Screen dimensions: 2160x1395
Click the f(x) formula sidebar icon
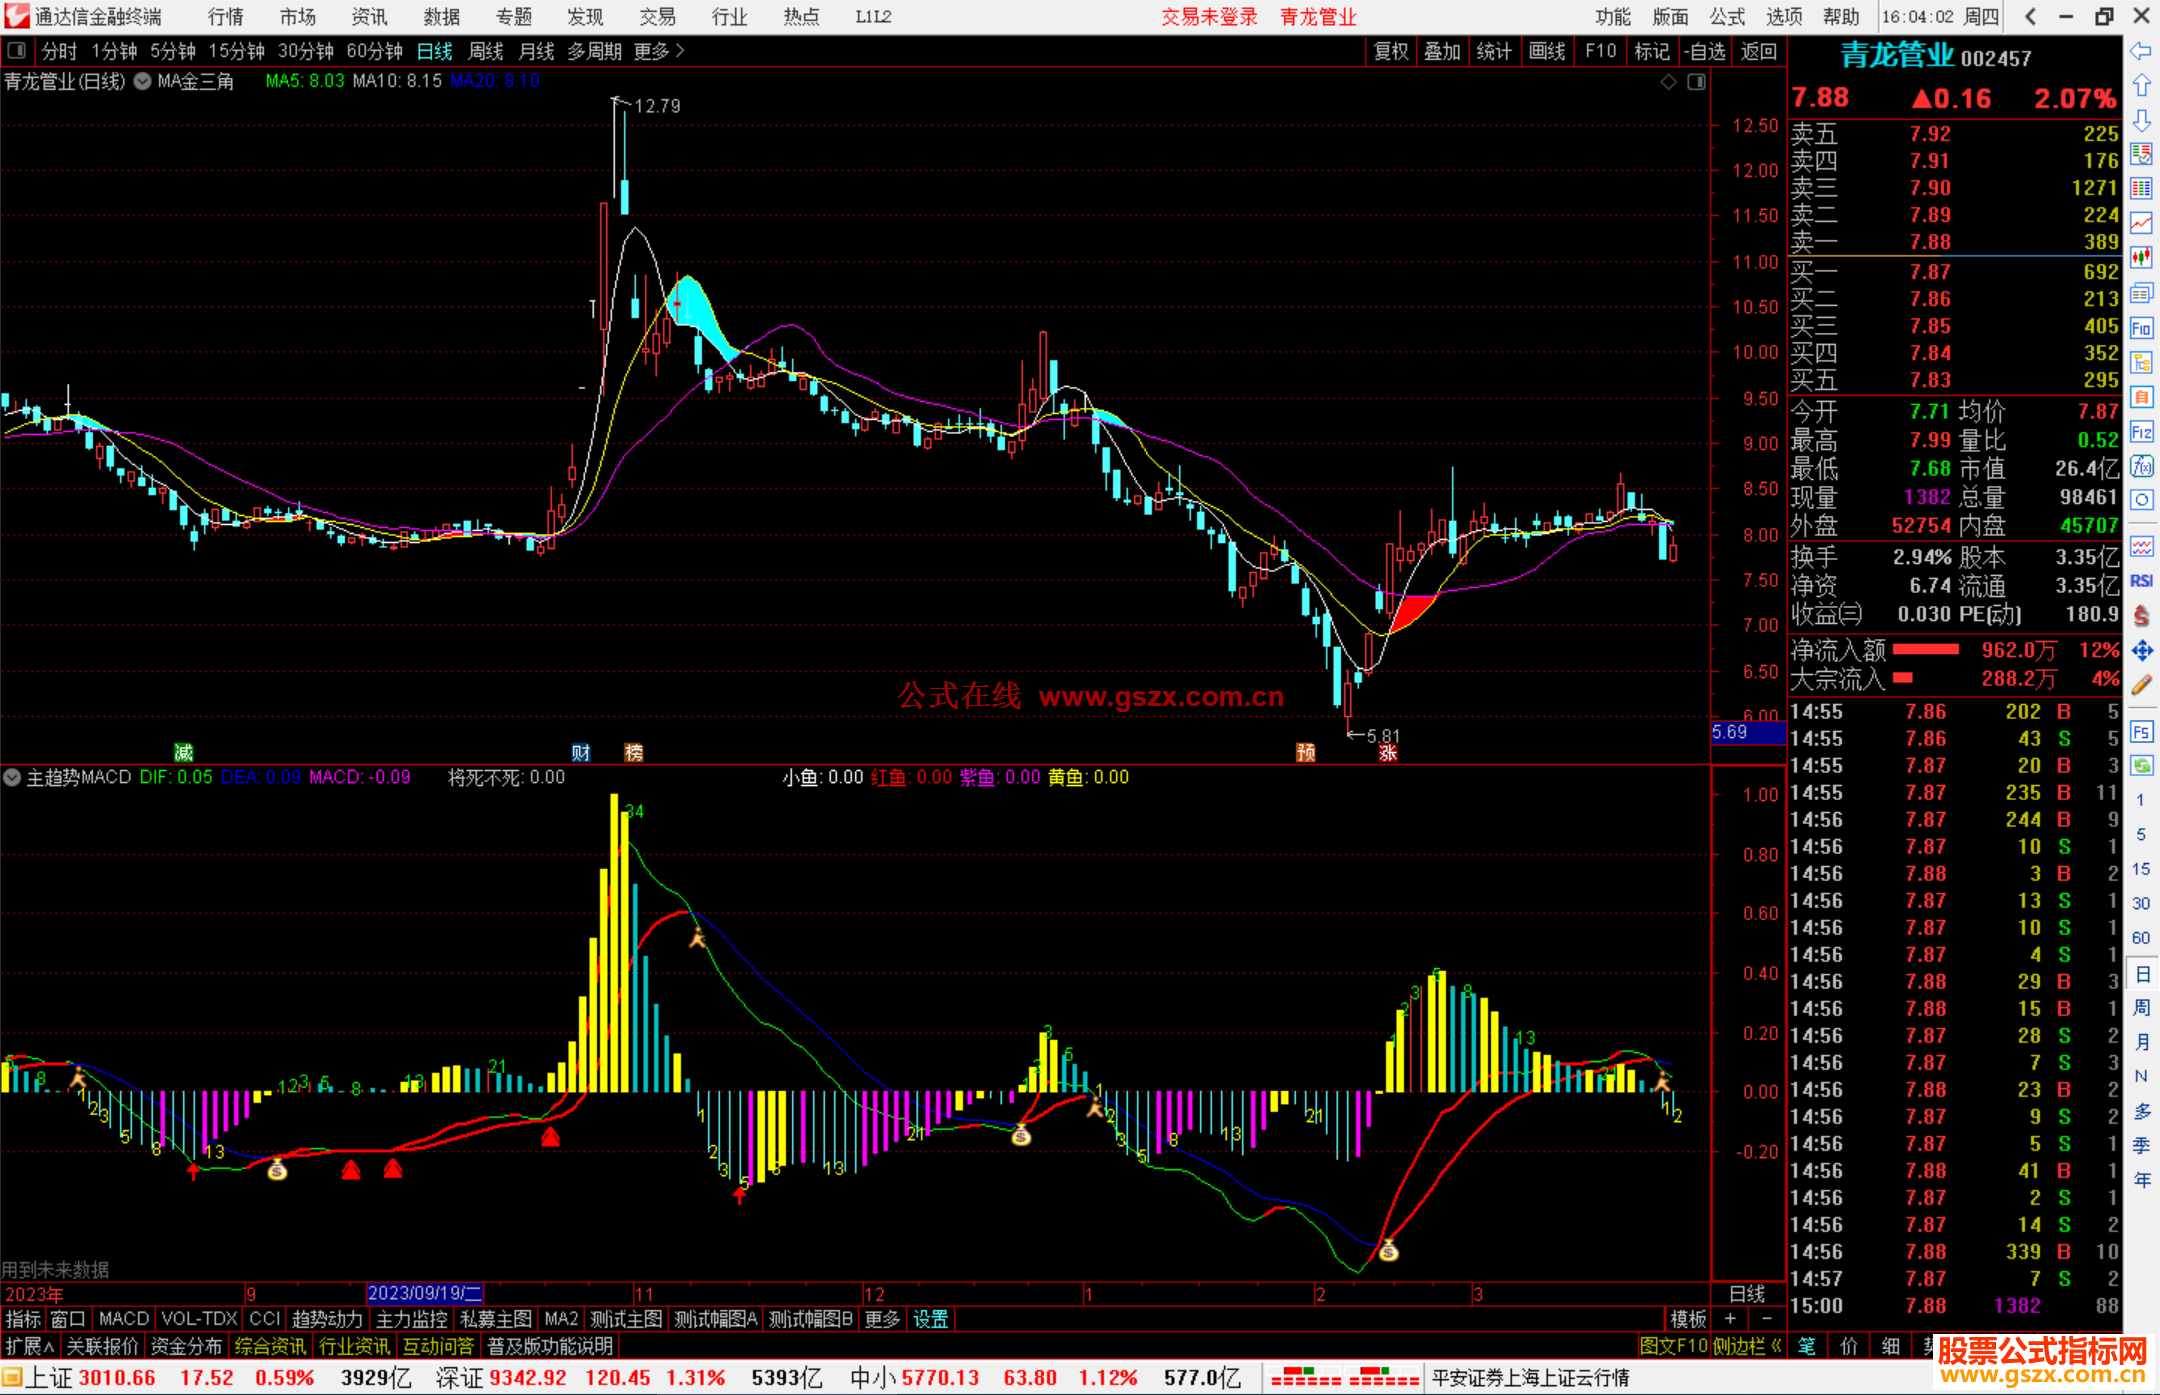(x=2141, y=466)
